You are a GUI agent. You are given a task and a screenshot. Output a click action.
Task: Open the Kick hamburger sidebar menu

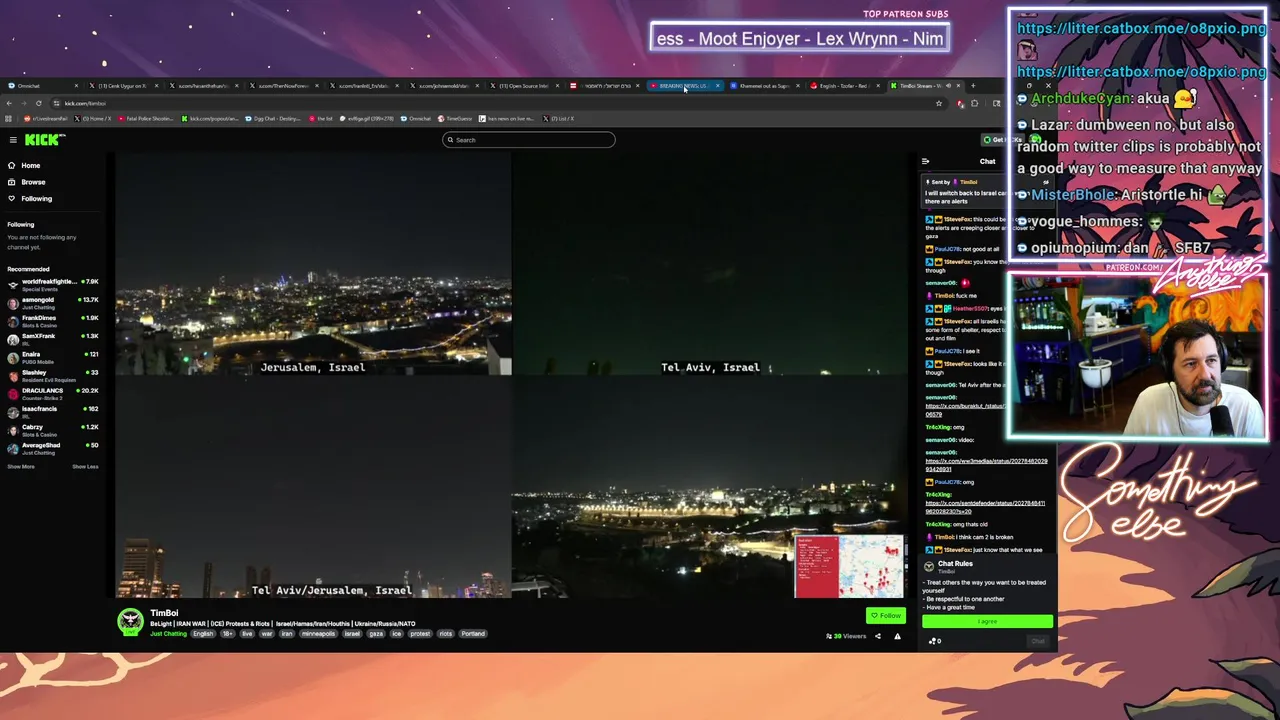(x=13, y=140)
